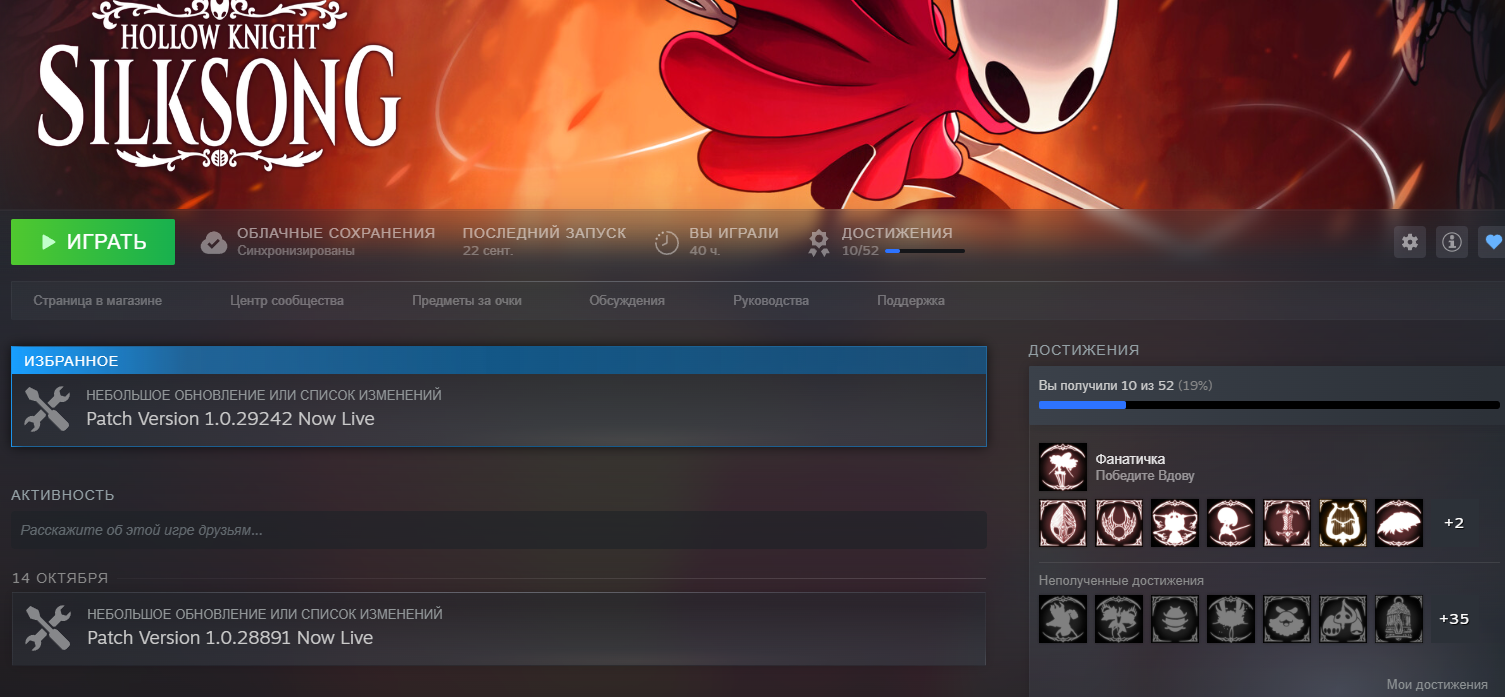Click the horned skull locked achievement icon
The width and height of the screenshot is (1505, 697).
[x=1343, y=619]
